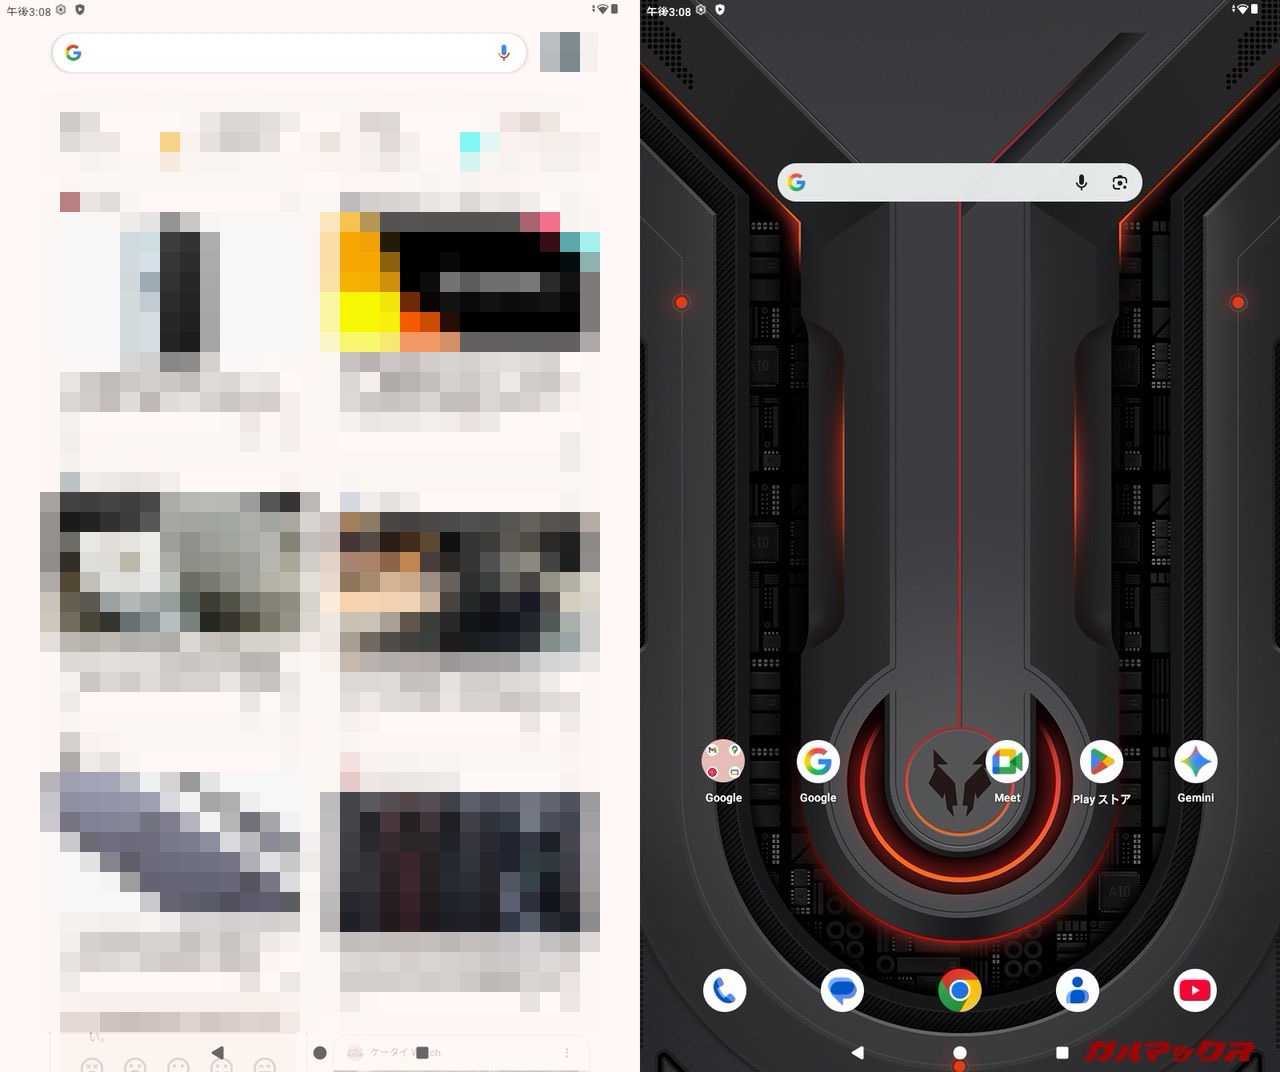Open the Messages app in the dock
1280x1072 pixels.
tap(842, 990)
